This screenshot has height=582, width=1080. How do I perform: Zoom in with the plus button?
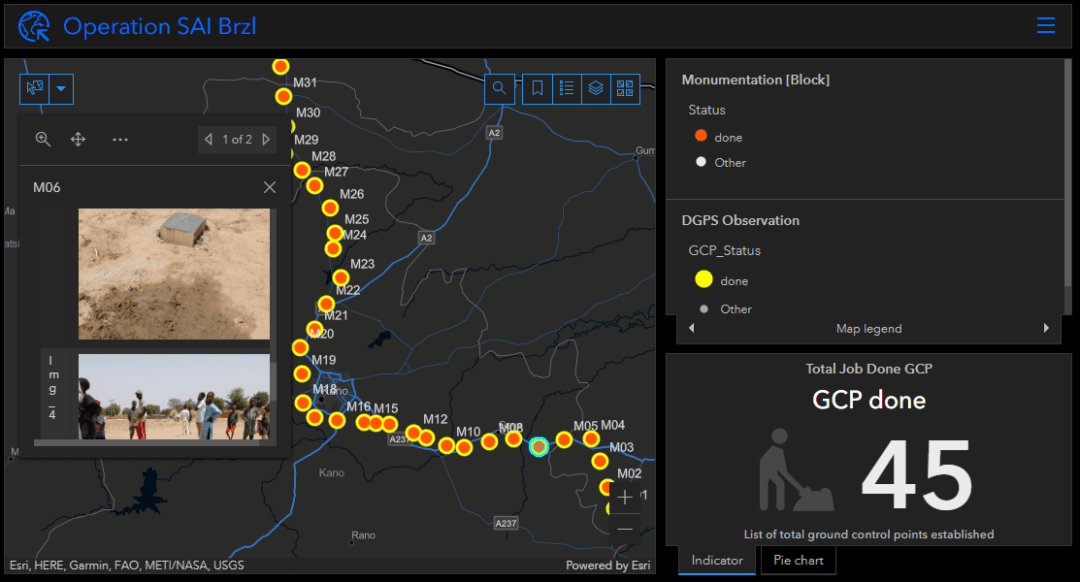pos(624,497)
